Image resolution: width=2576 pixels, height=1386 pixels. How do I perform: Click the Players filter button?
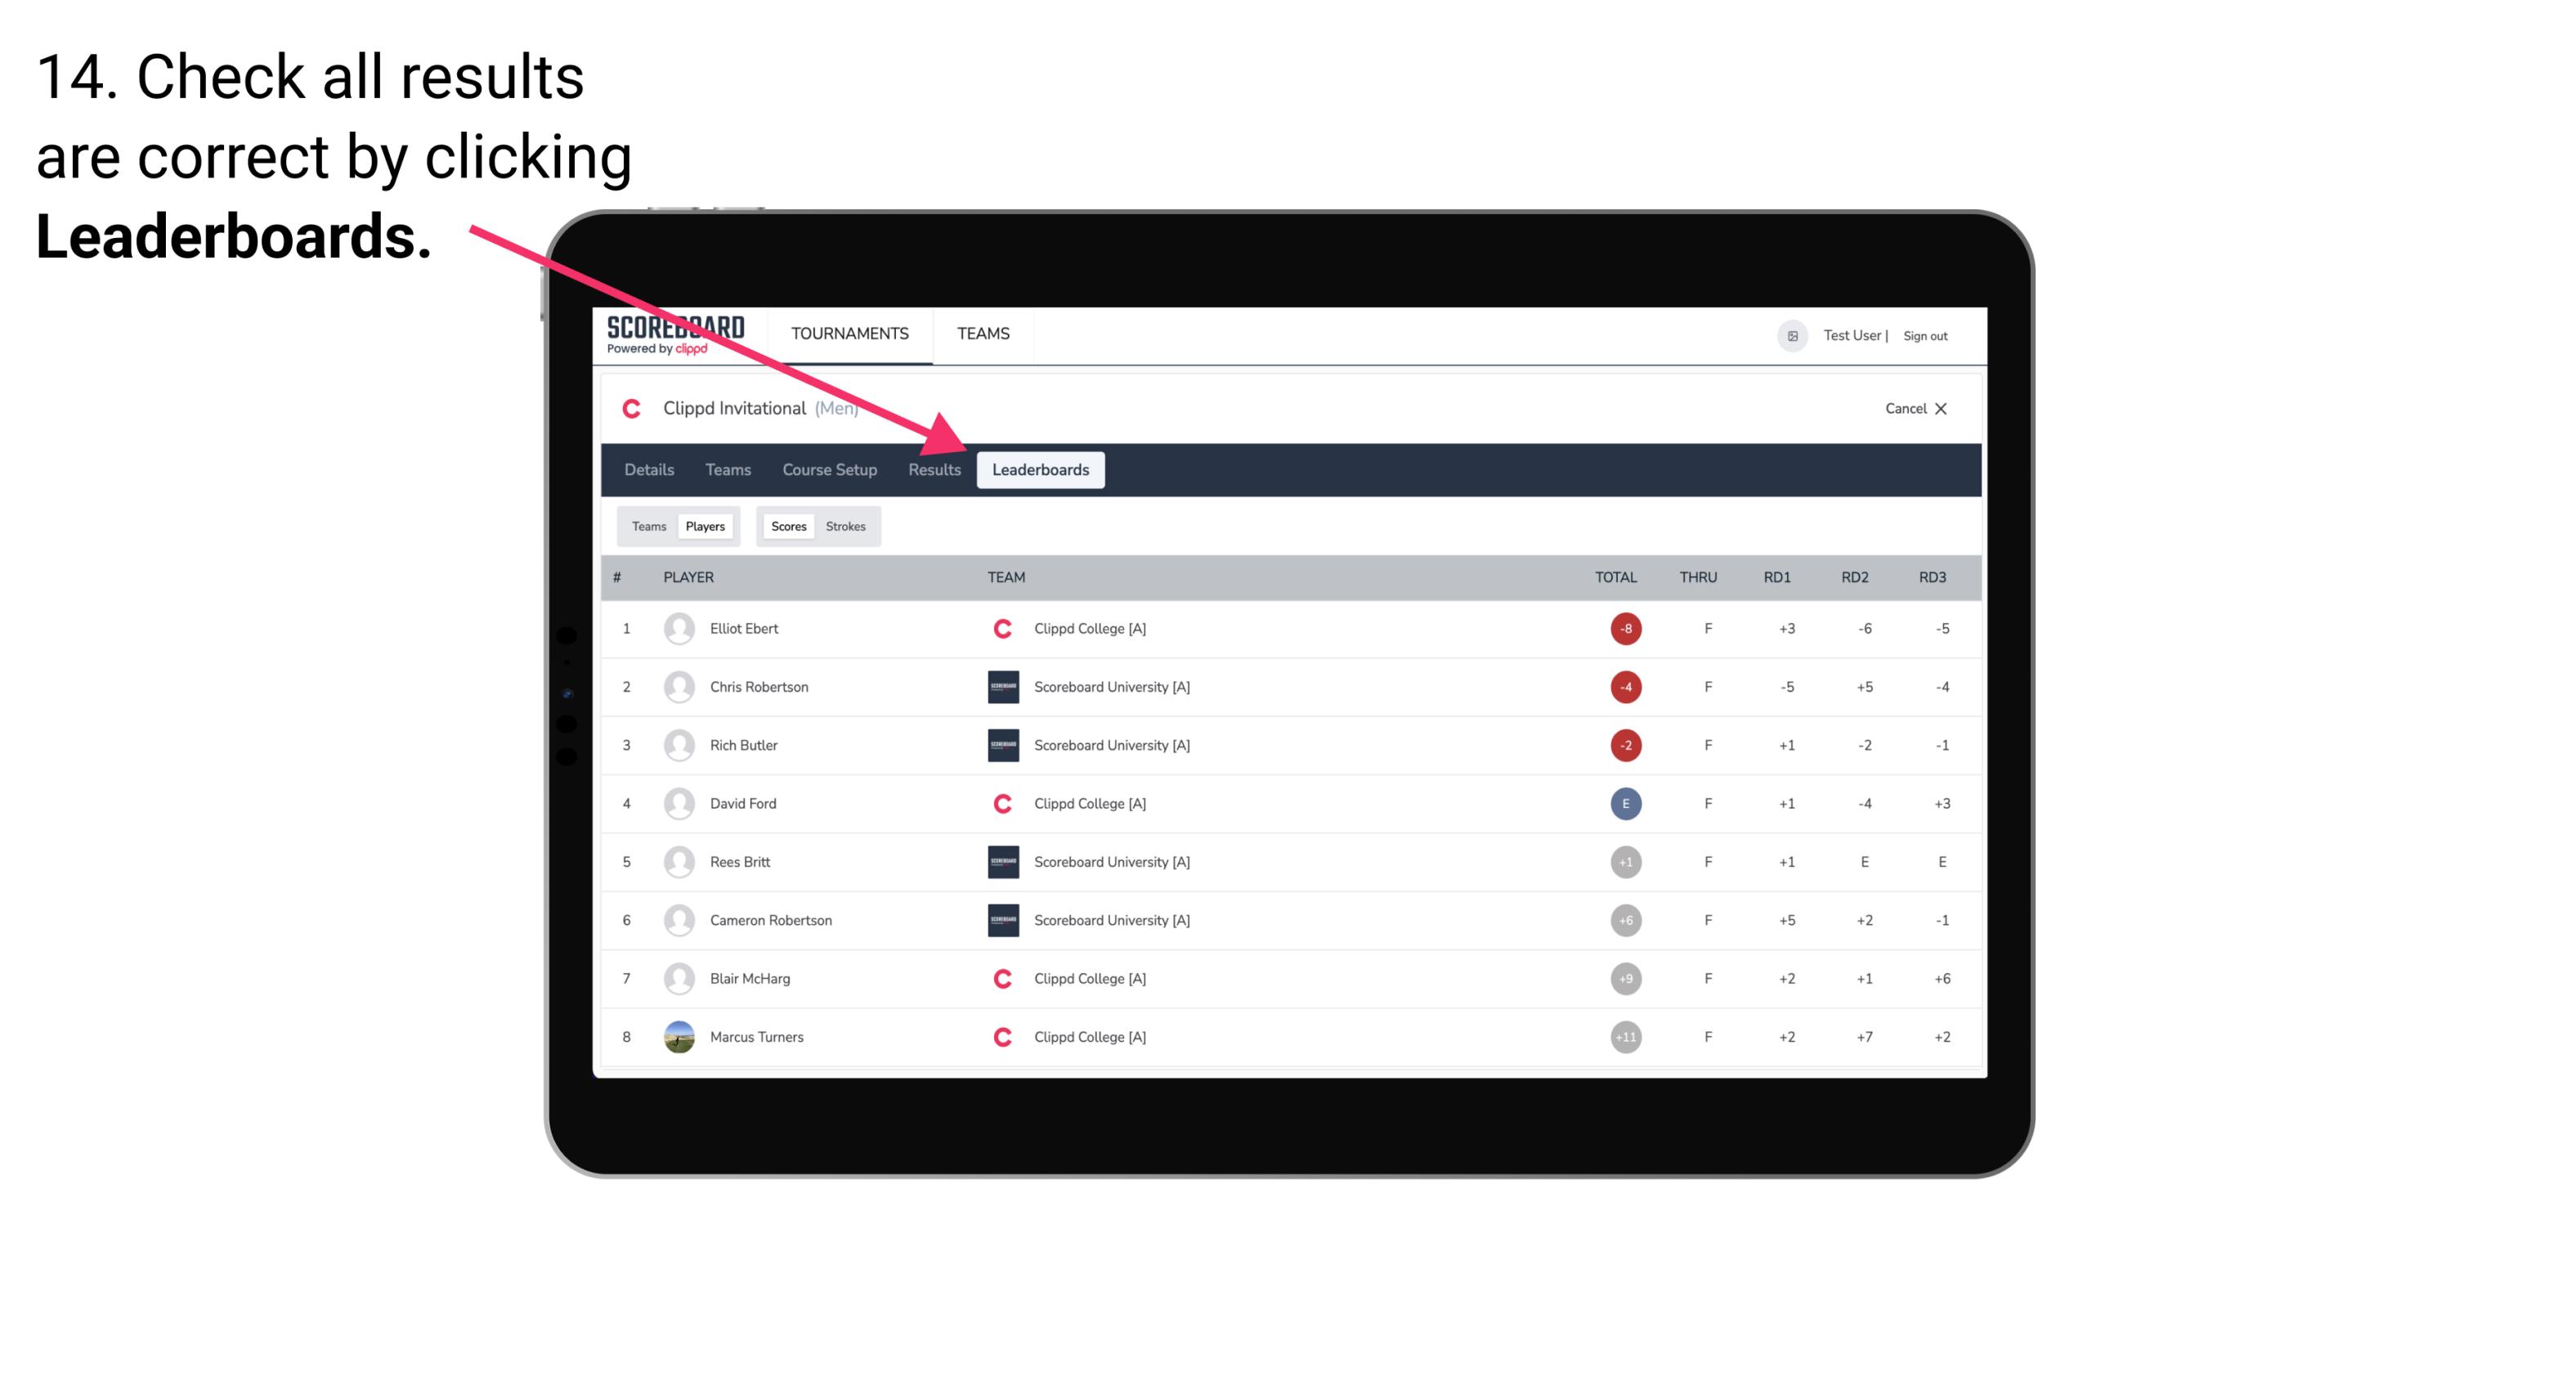click(x=706, y=526)
